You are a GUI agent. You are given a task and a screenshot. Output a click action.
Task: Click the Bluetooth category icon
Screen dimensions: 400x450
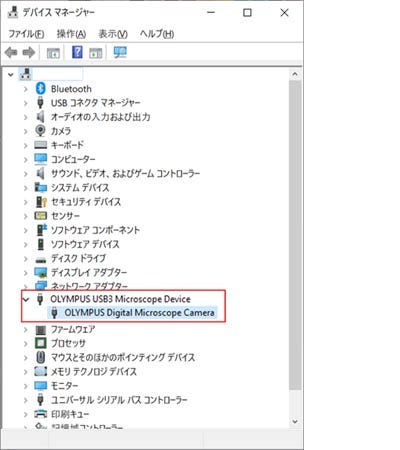[x=40, y=89]
